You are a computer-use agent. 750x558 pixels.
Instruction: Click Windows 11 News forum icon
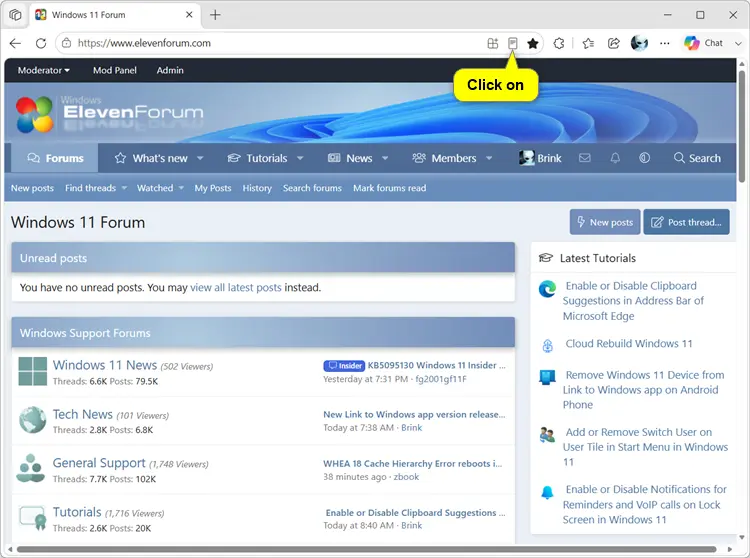click(x=33, y=372)
